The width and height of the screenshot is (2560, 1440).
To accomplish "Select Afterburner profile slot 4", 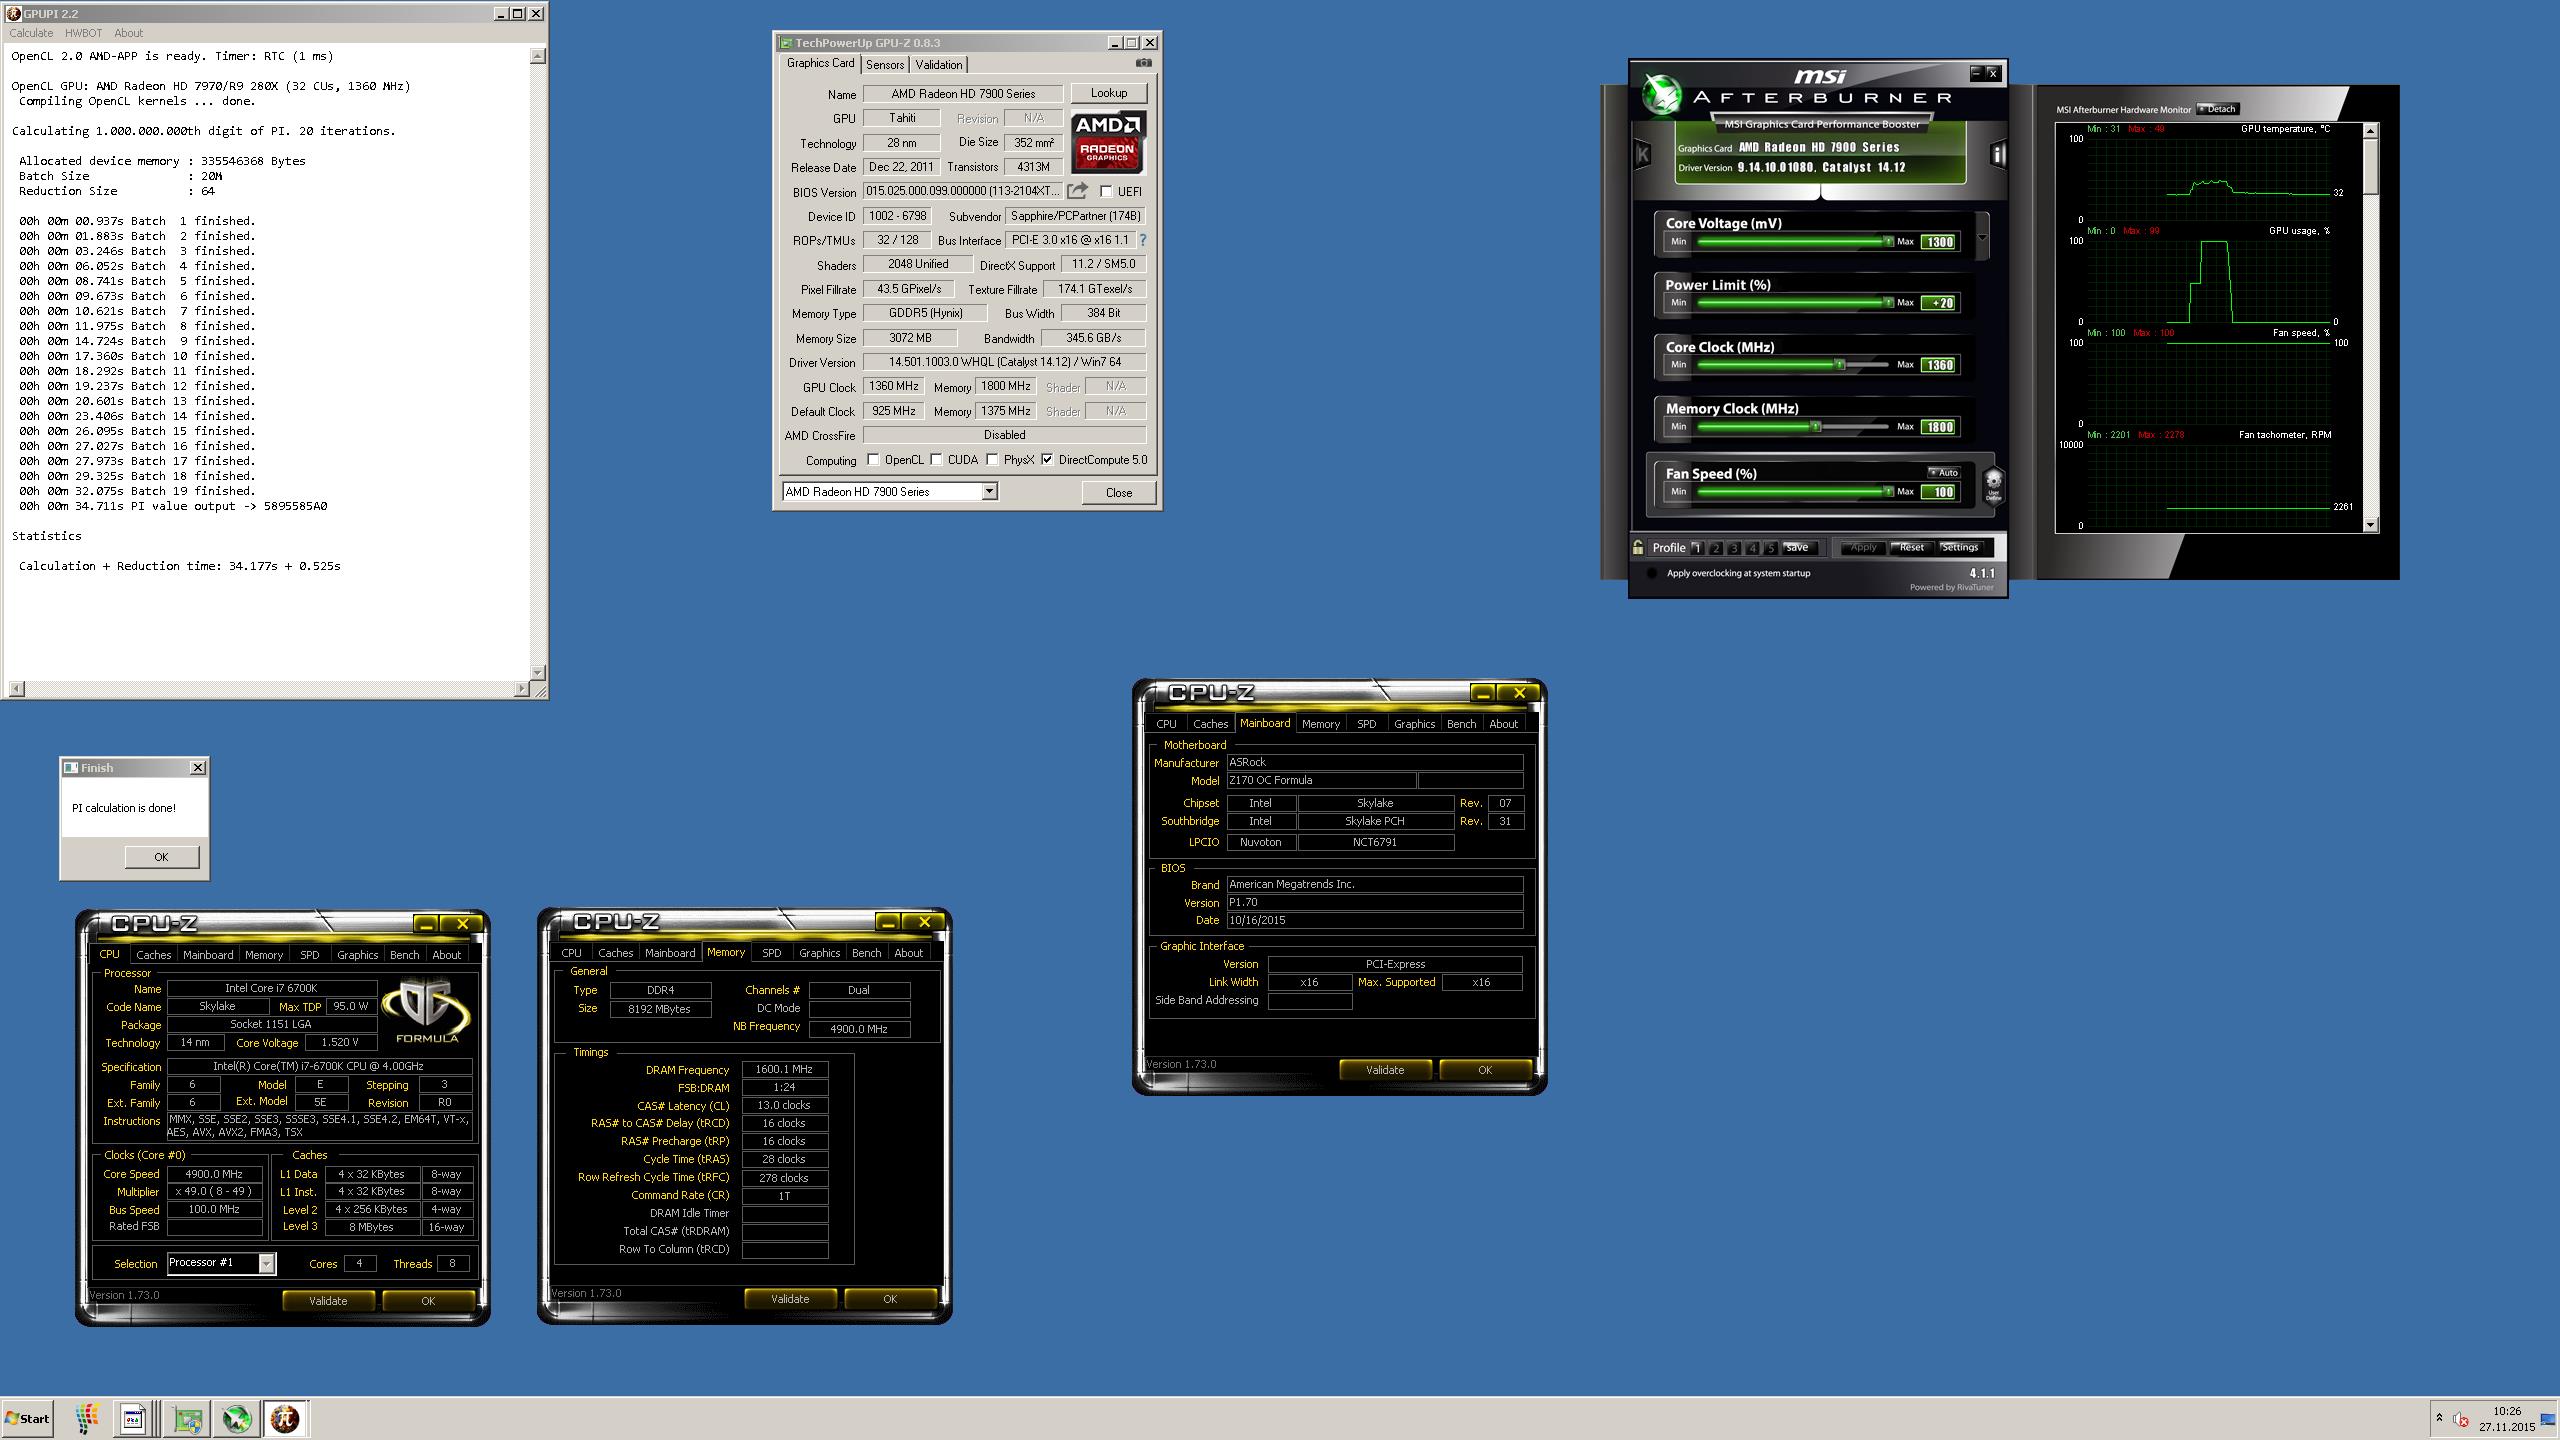I will click(1752, 548).
